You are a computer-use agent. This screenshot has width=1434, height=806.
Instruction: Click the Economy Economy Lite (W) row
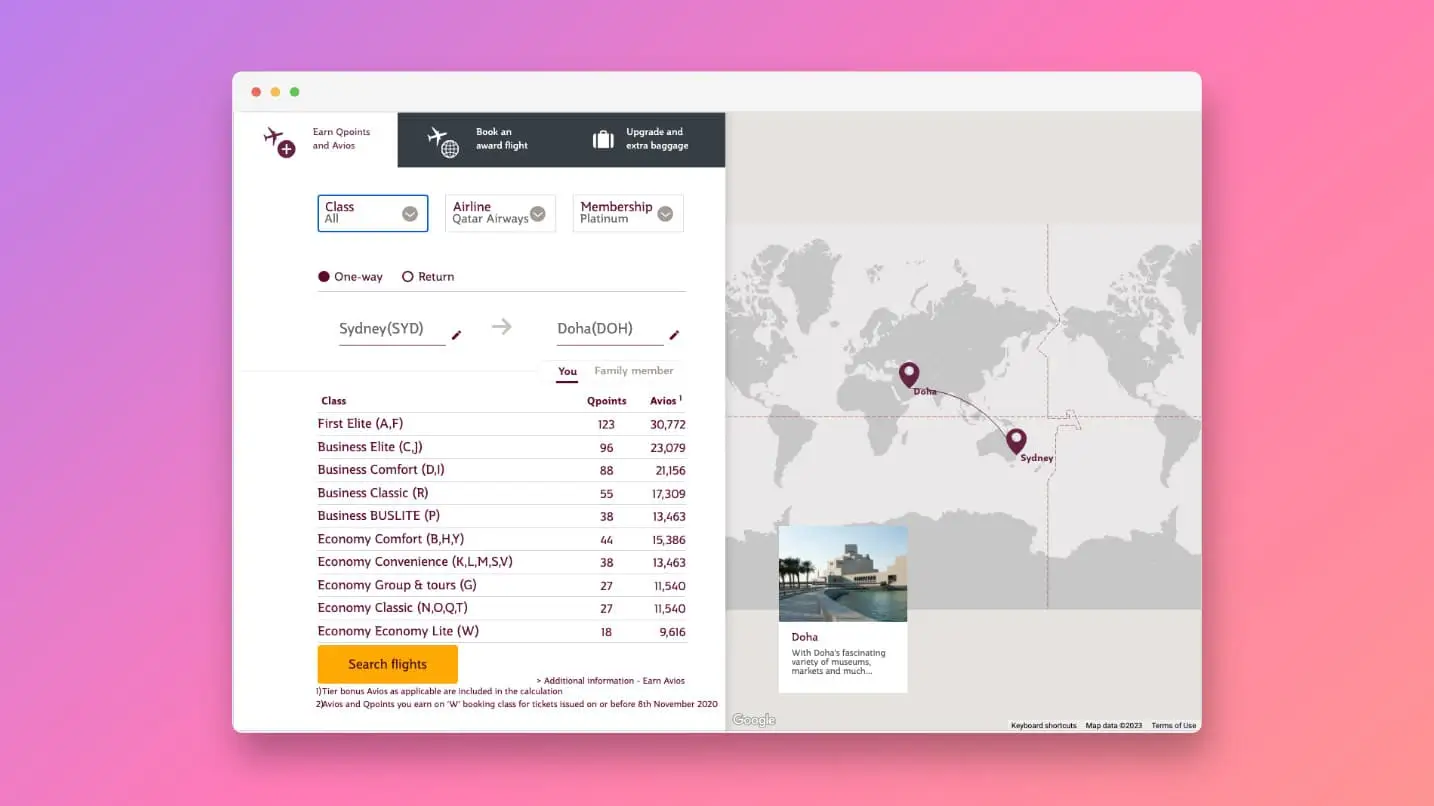point(502,631)
